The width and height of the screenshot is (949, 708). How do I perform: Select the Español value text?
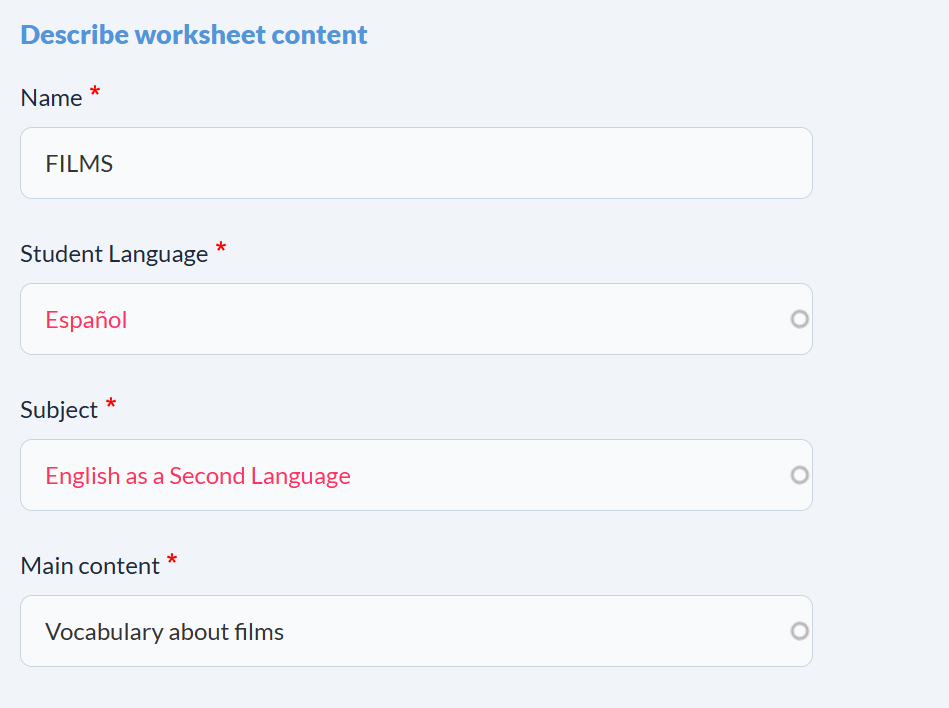(86, 320)
